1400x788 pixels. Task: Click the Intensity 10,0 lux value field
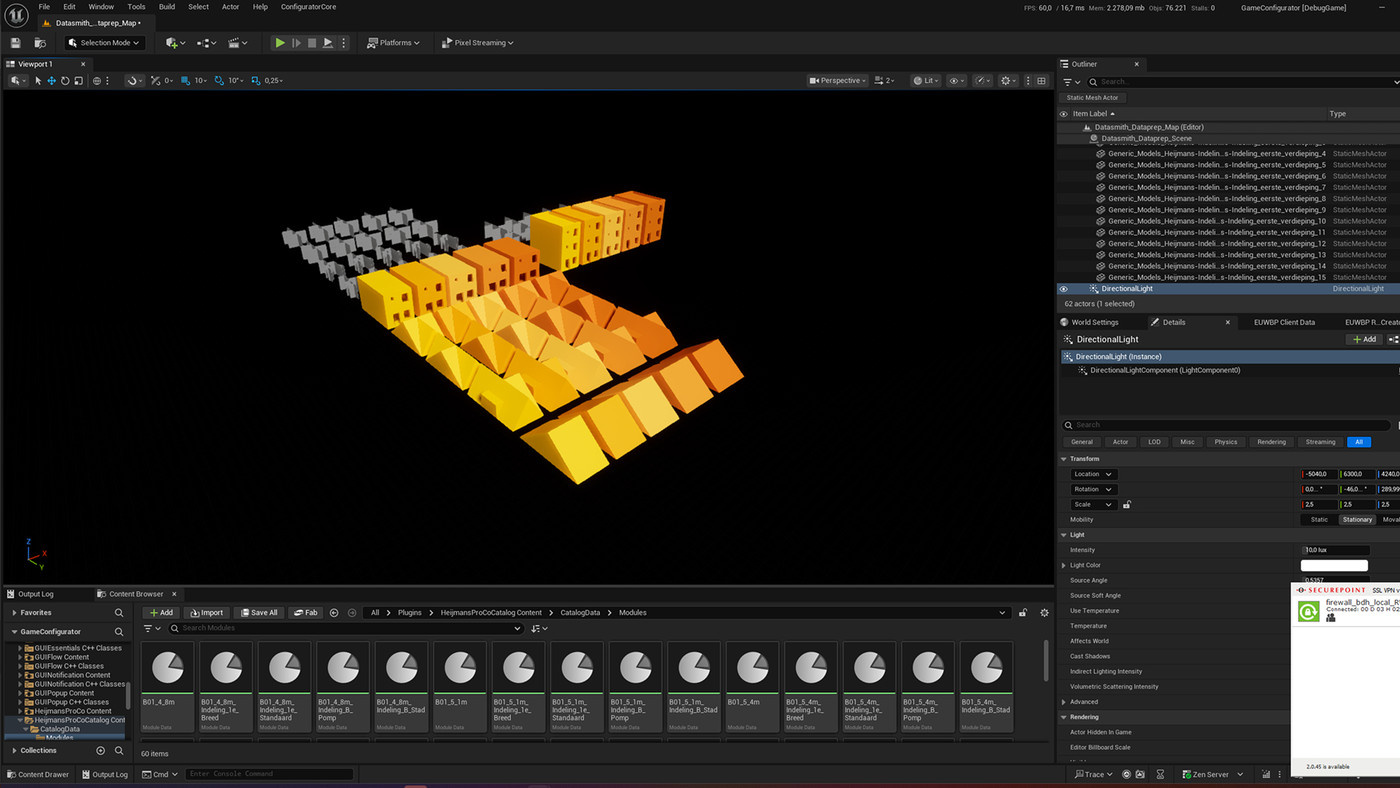coord(1335,550)
